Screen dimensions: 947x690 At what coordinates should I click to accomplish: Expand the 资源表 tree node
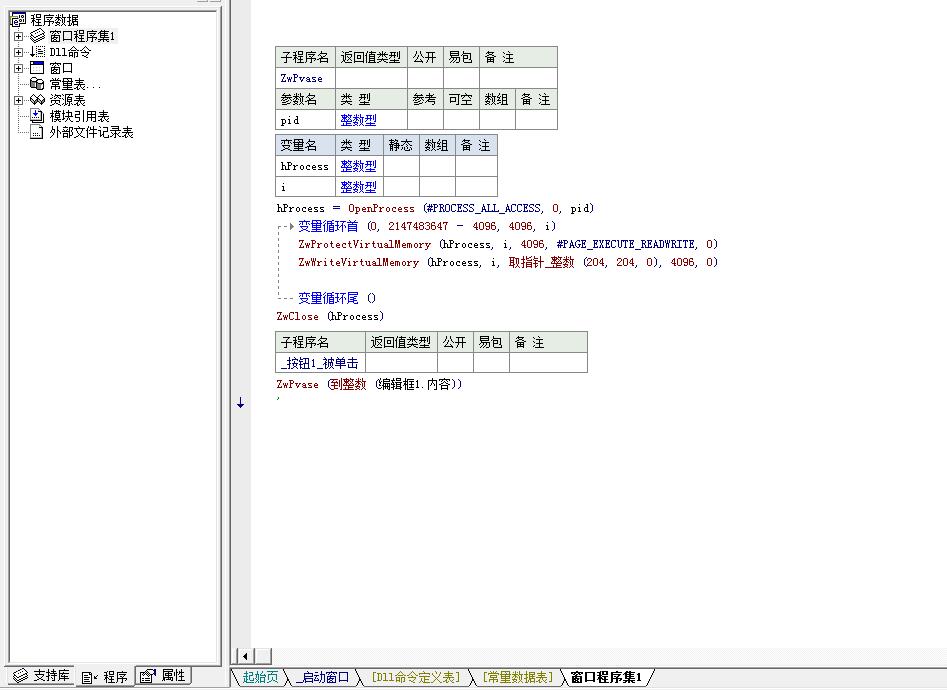(x=19, y=100)
